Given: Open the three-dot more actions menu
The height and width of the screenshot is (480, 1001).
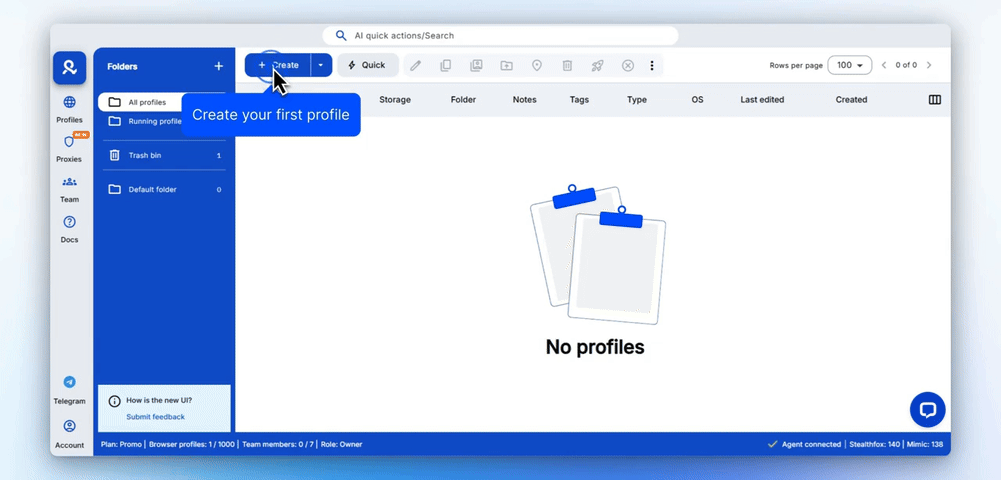Looking at the screenshot, I should tap(652, 66).
